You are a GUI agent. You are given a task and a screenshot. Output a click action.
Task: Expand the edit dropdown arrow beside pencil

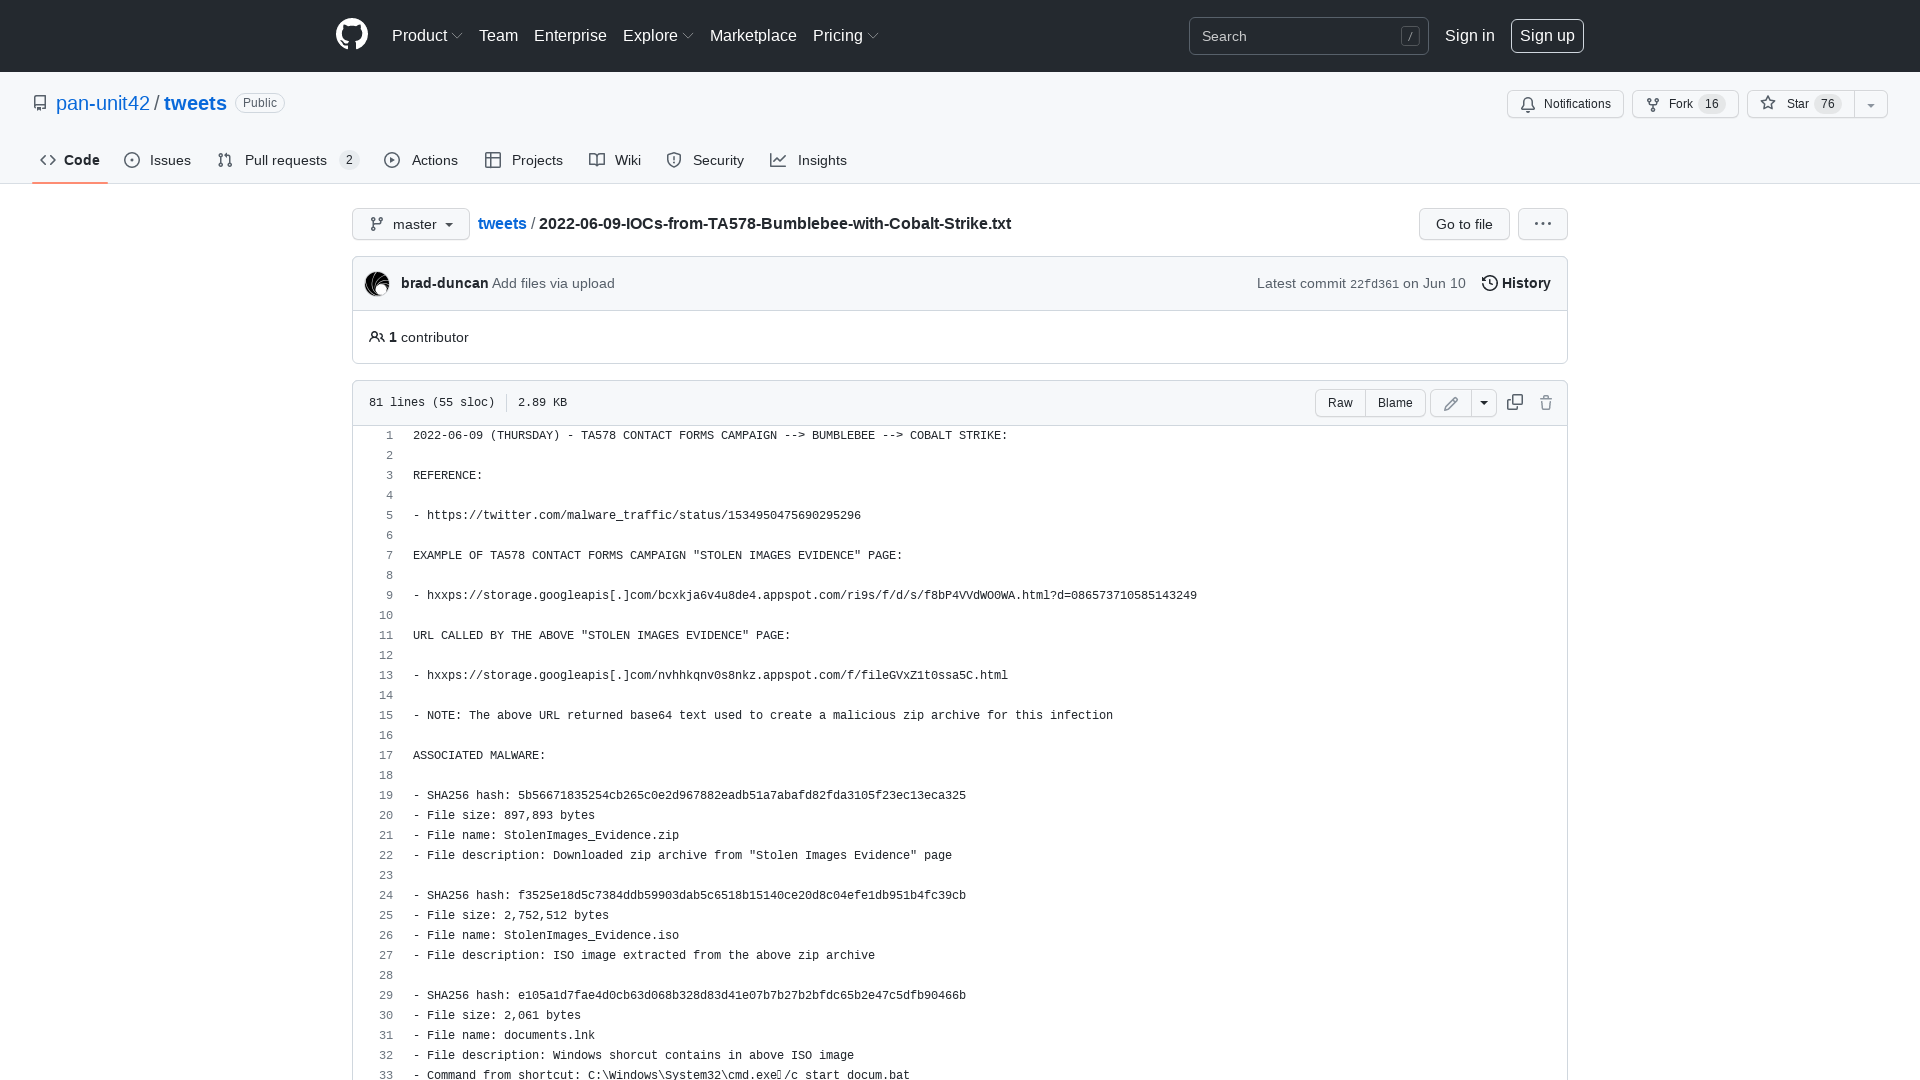point(1483,402)
